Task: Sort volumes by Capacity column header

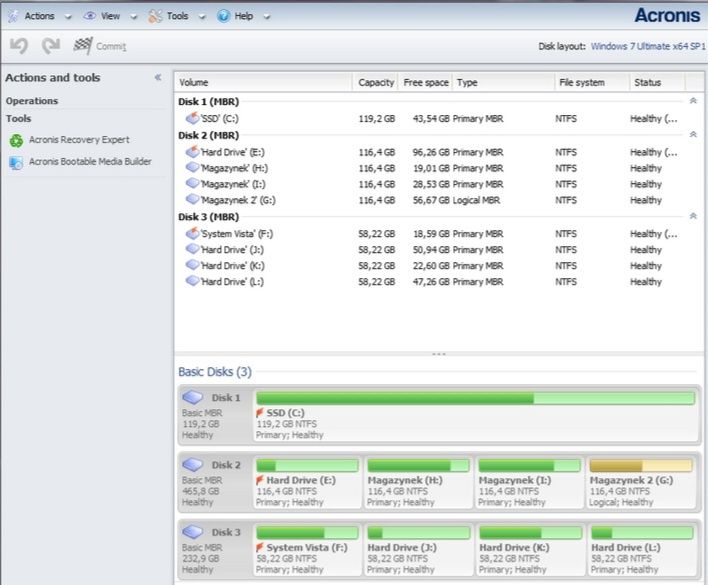Action: point(376,82)
